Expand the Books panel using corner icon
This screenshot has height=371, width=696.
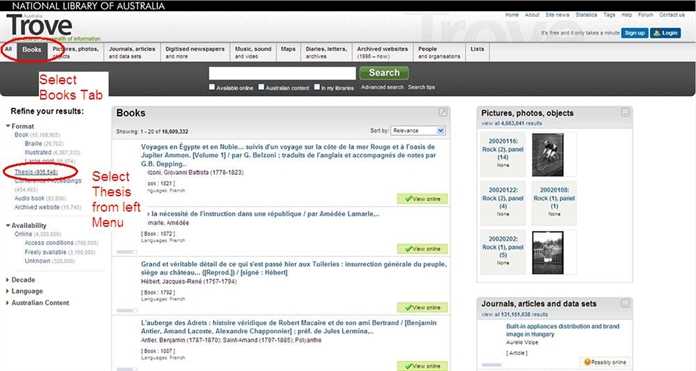pos(443,113)
